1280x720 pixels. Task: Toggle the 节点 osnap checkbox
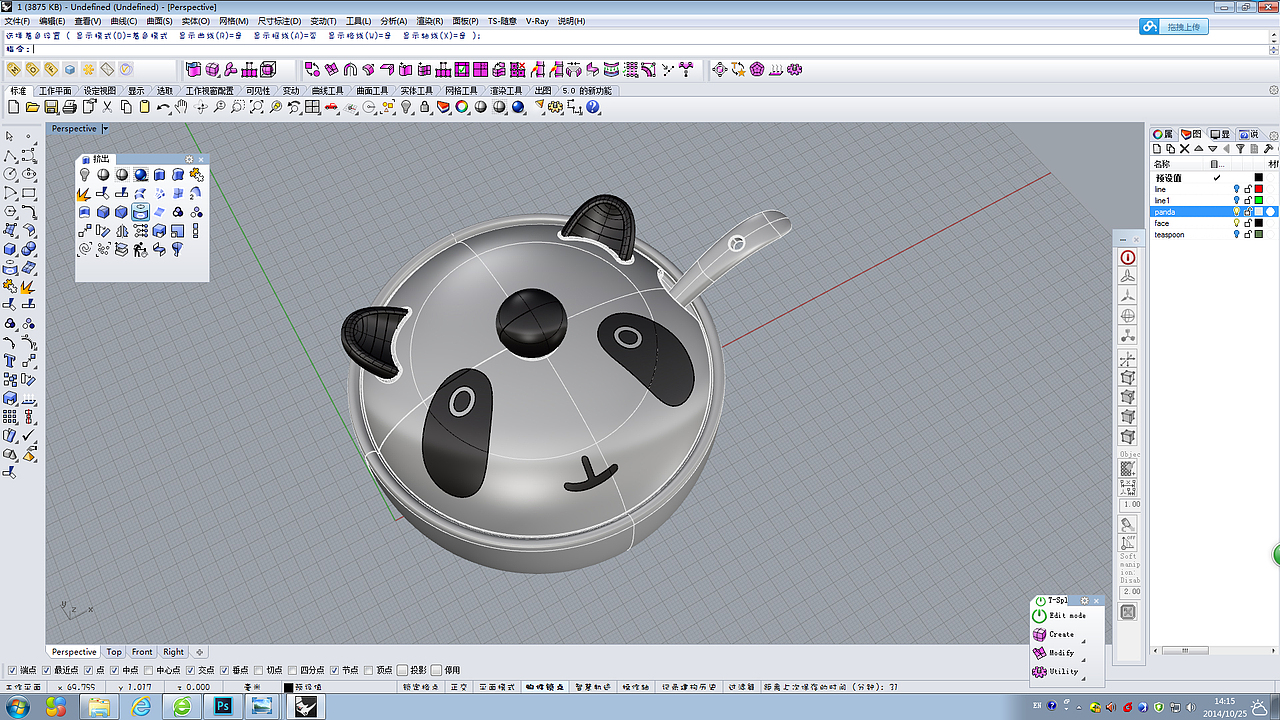point(335,670)
